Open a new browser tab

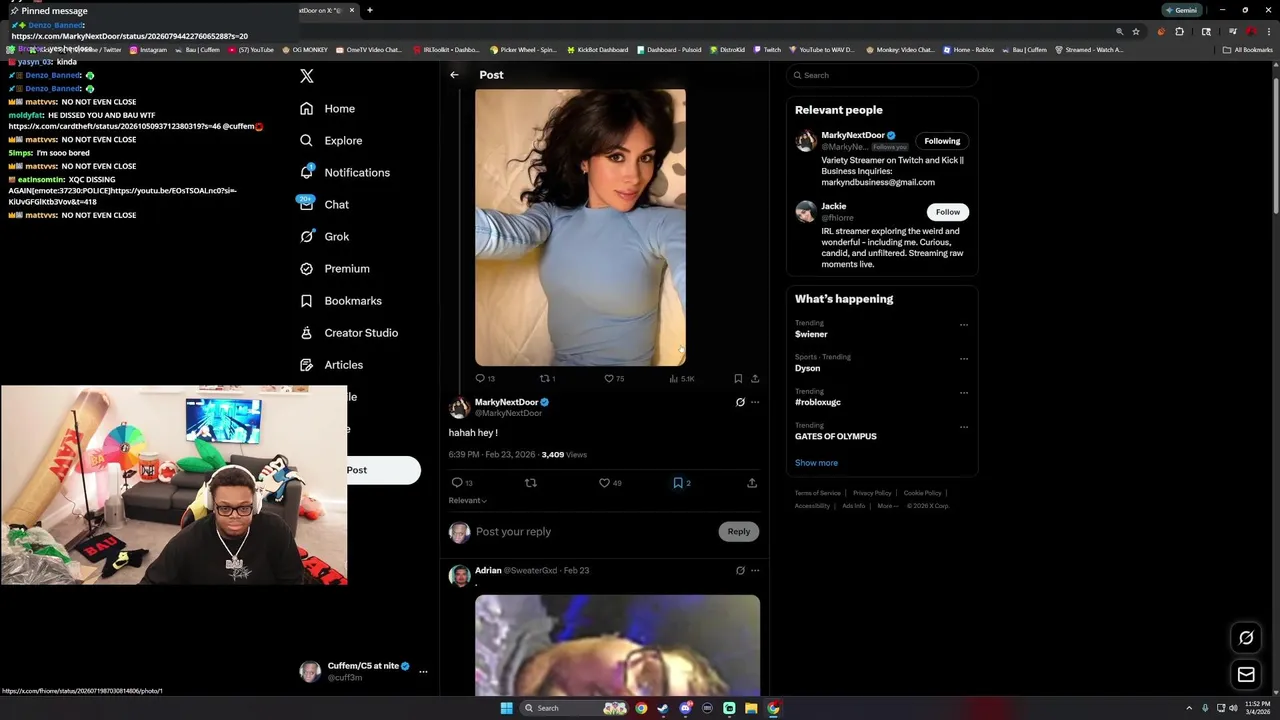[x=370, y=10]
